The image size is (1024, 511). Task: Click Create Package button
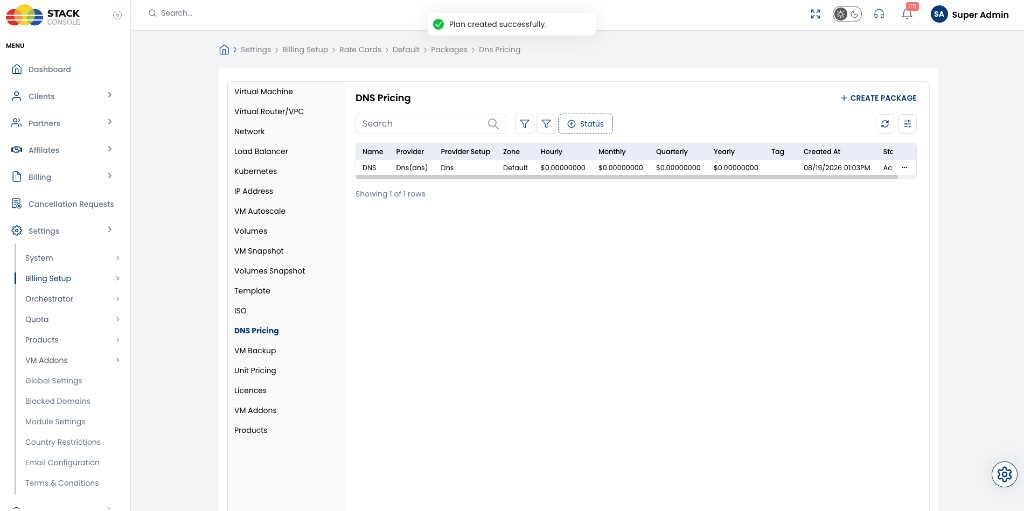878,98
